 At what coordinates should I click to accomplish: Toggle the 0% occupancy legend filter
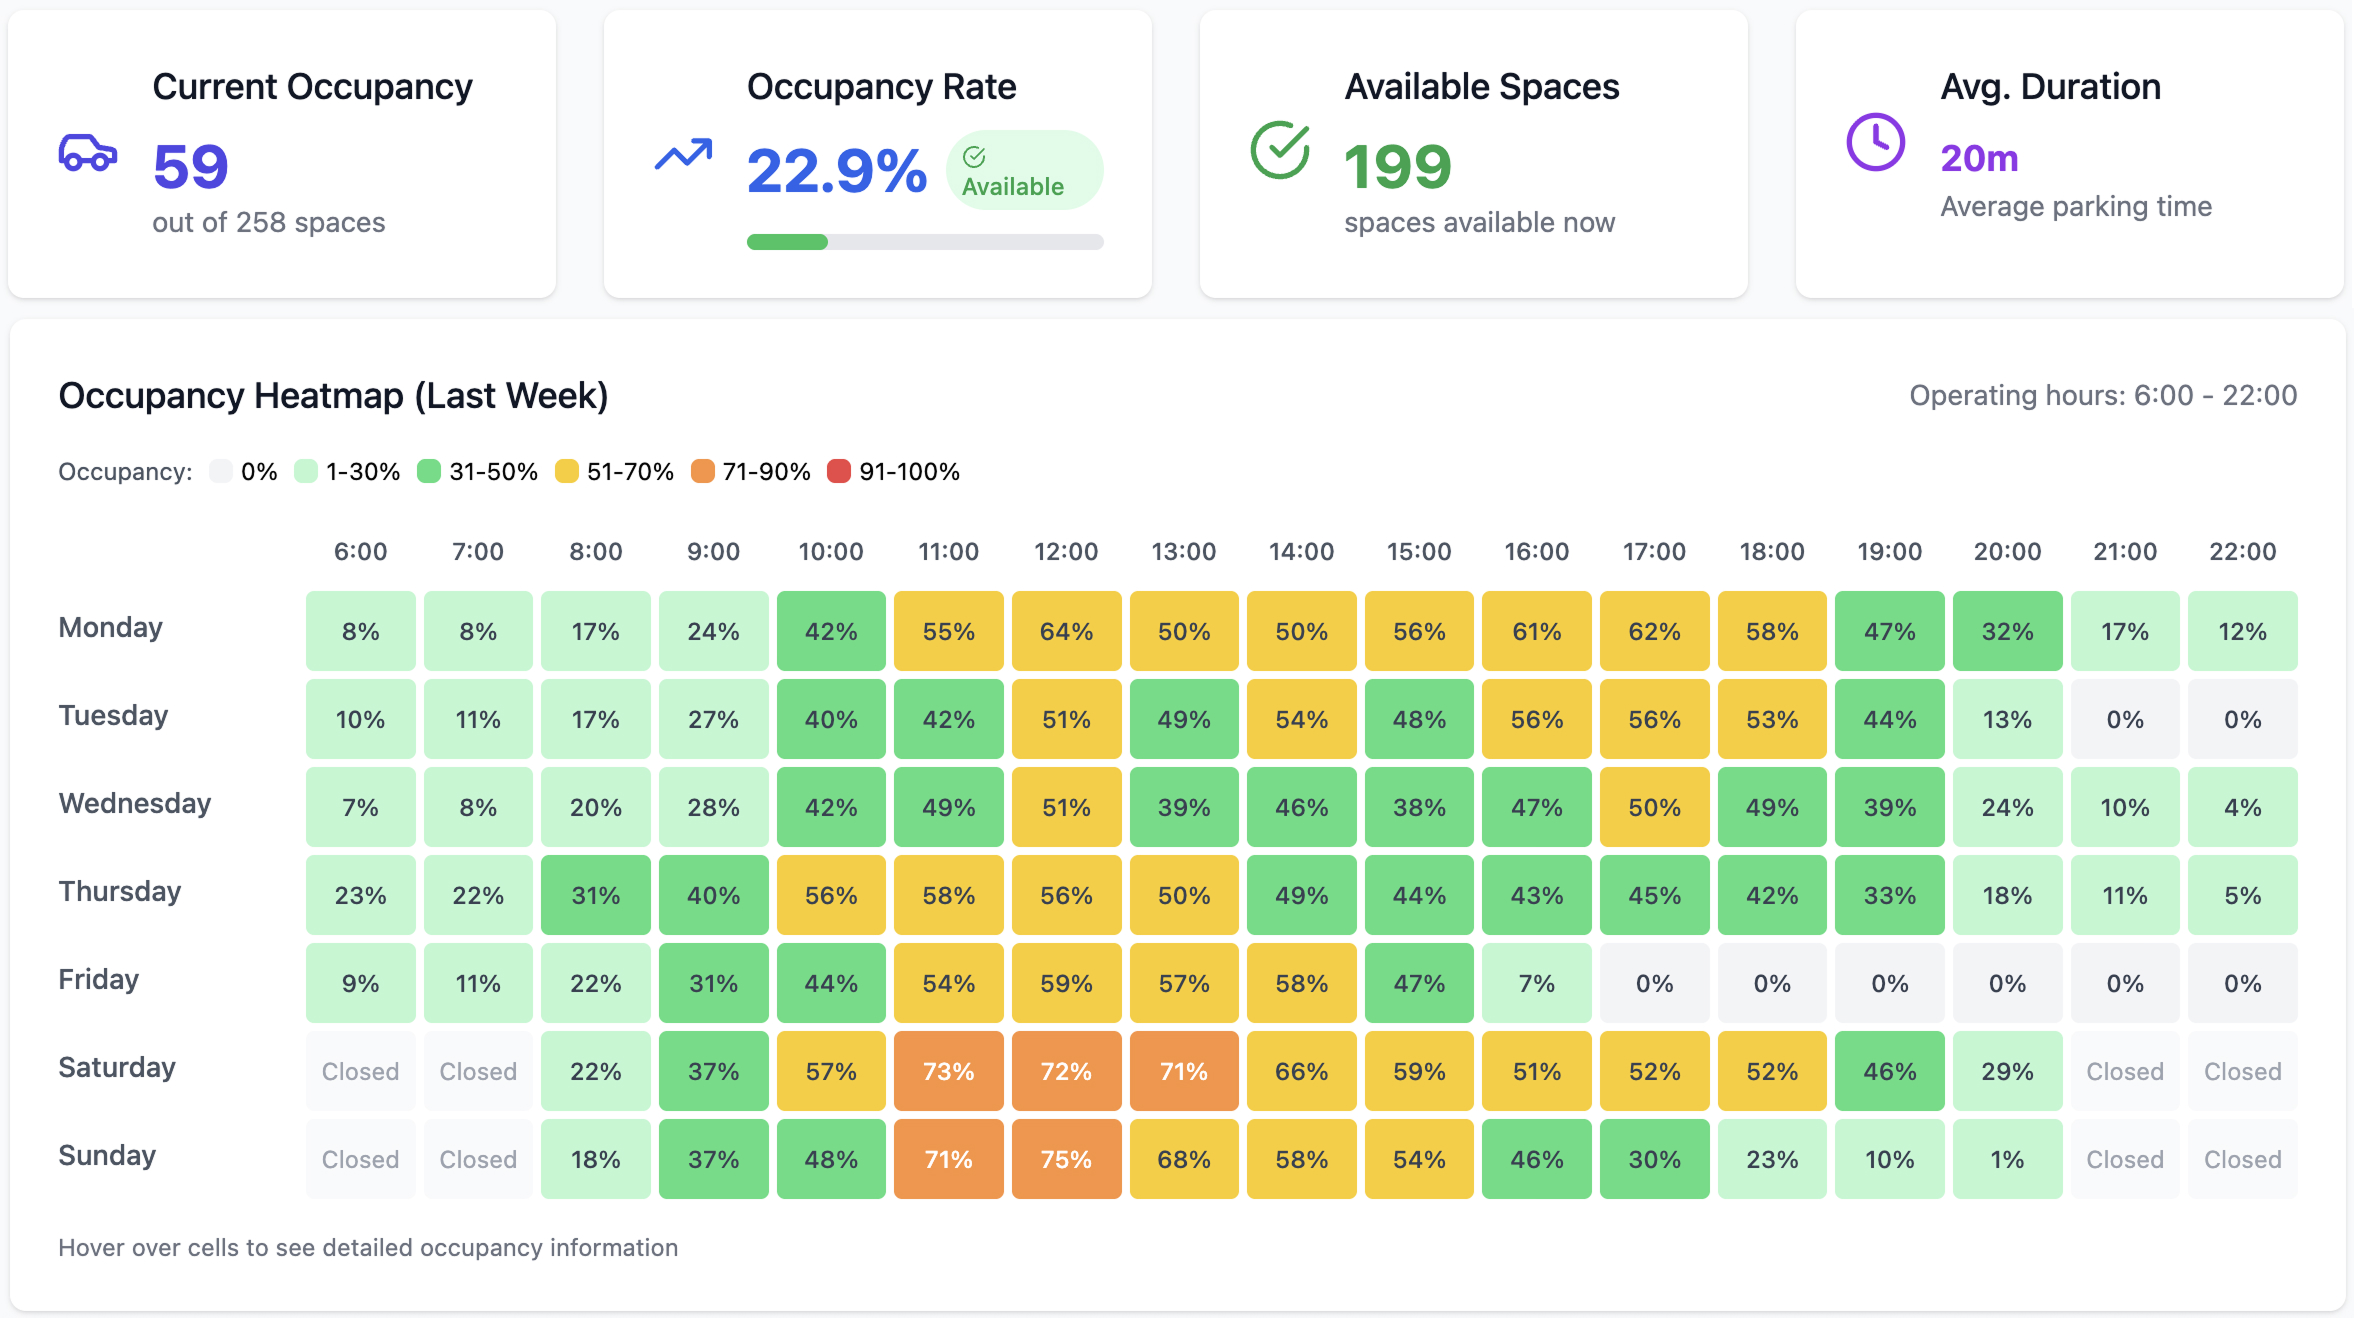tap(222, 470)
